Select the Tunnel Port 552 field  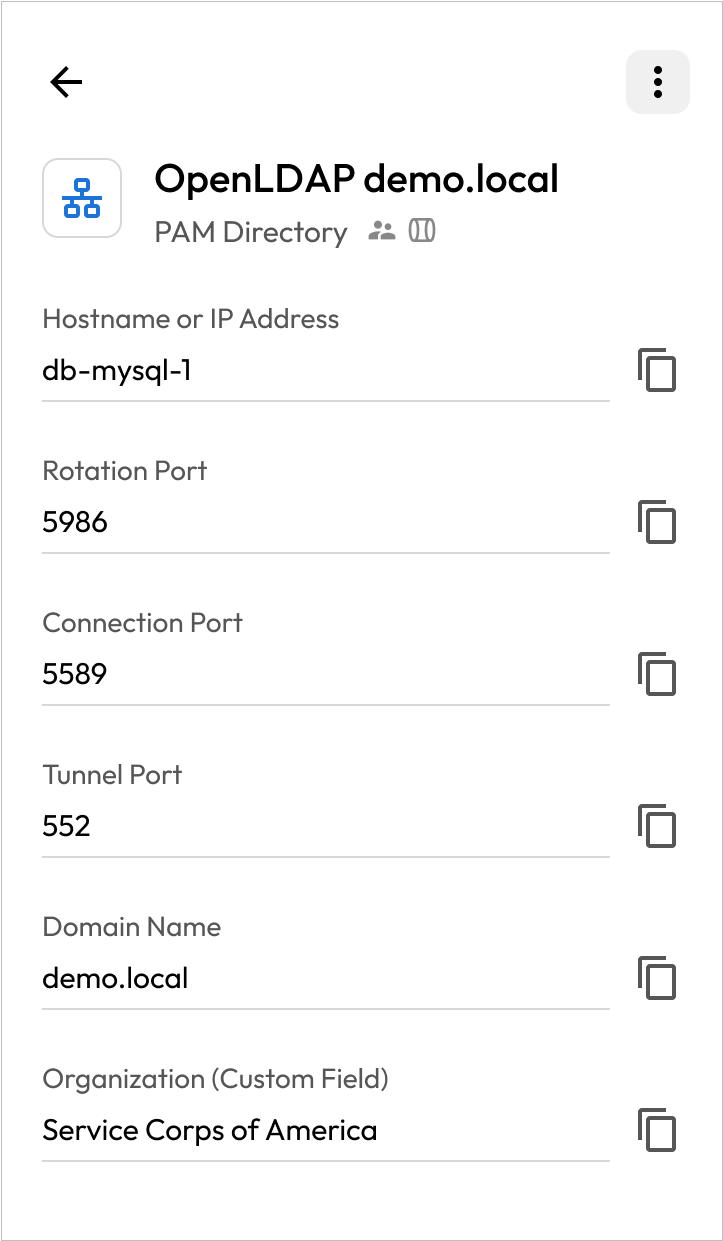coord(325,826)
